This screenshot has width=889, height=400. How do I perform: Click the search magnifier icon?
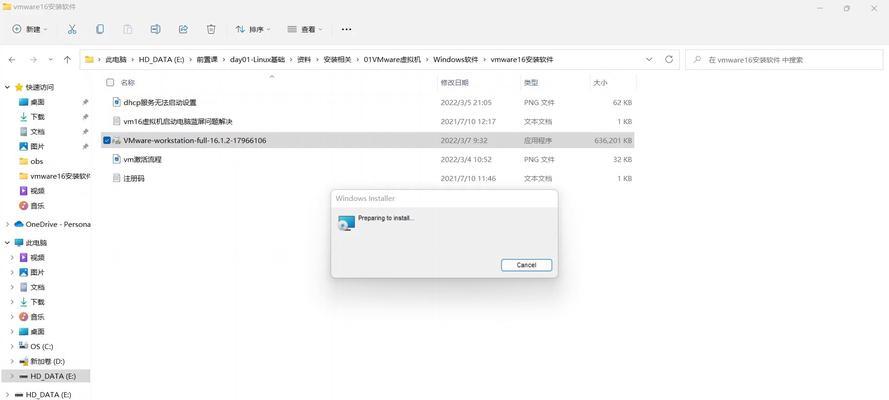(x=697, y=59)
